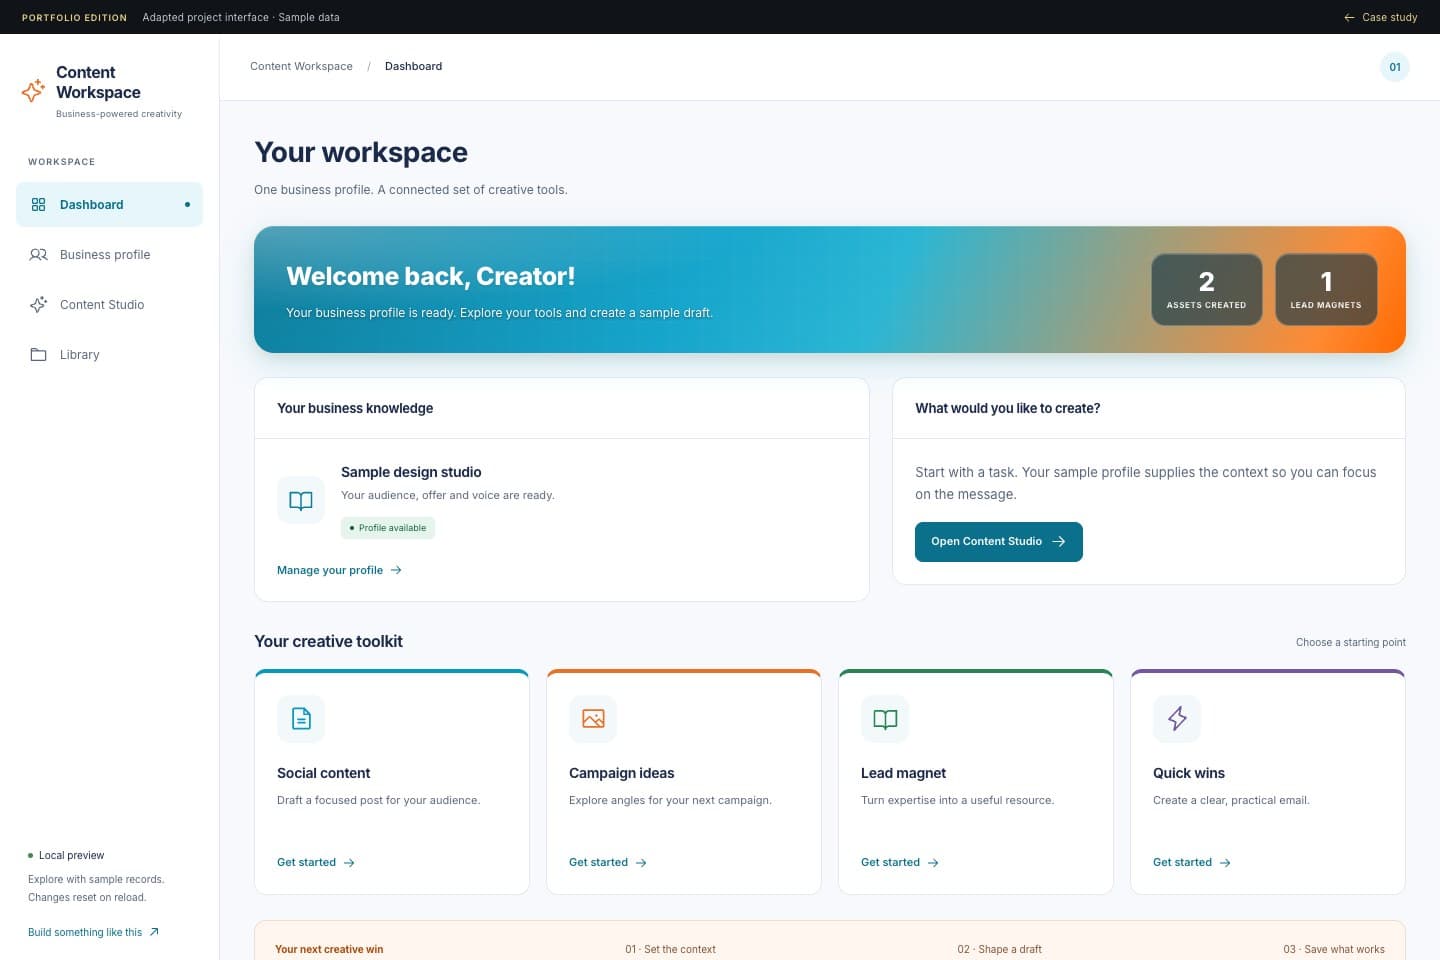The image size is (1440, 960).
Task: Click the Lead Magnets stat tile
Action: [1326, 290]
